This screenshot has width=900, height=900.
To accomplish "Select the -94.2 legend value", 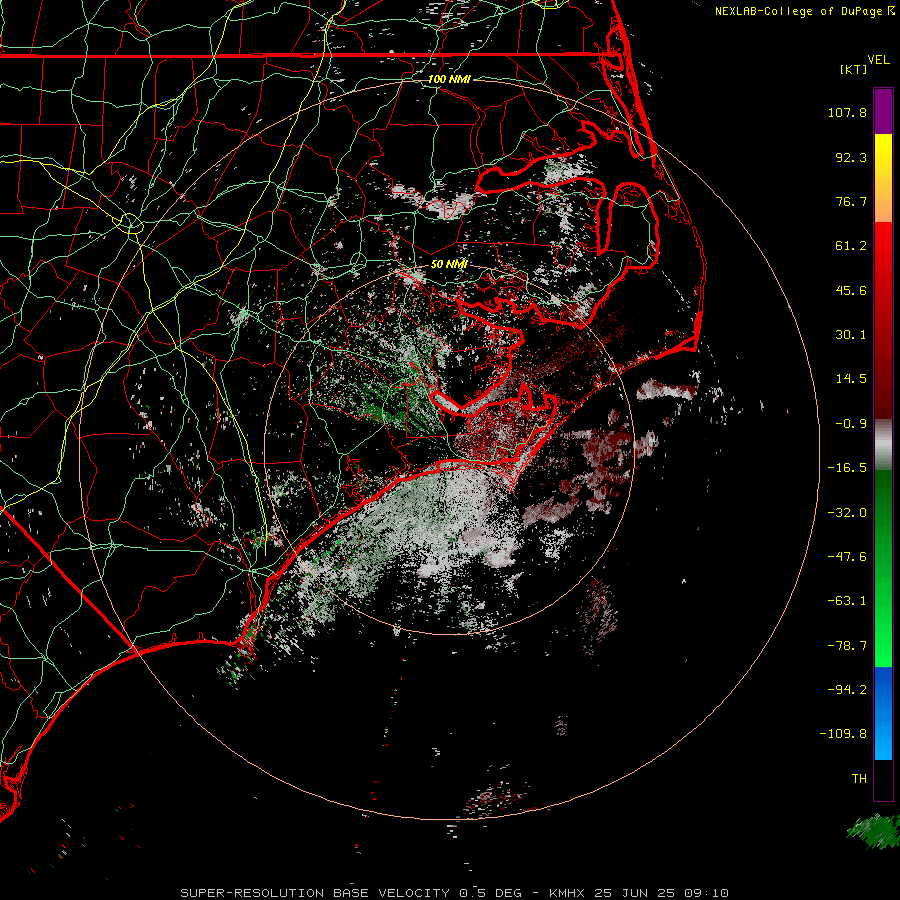I will 847,690.
